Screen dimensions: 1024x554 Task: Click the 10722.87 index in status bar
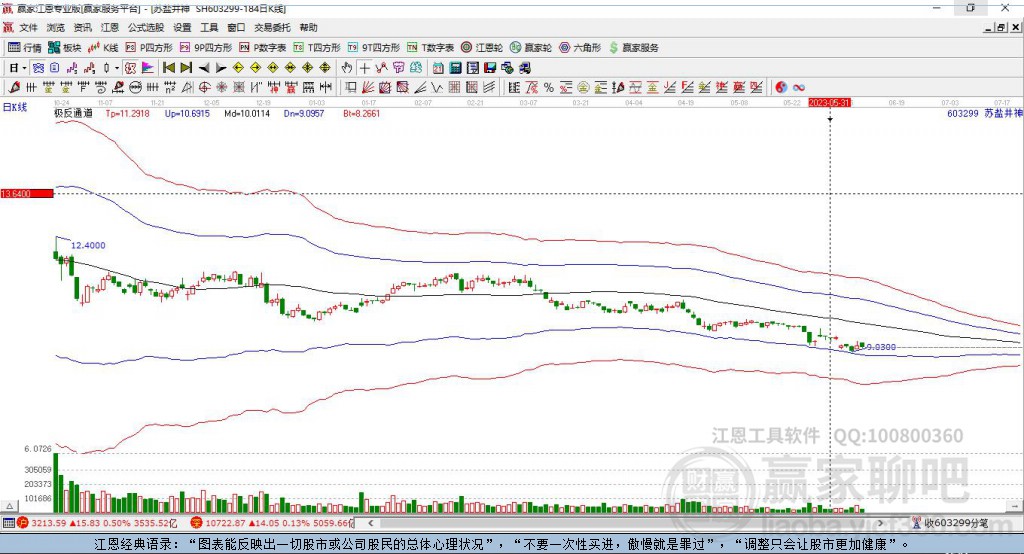[x=224, y=523]
